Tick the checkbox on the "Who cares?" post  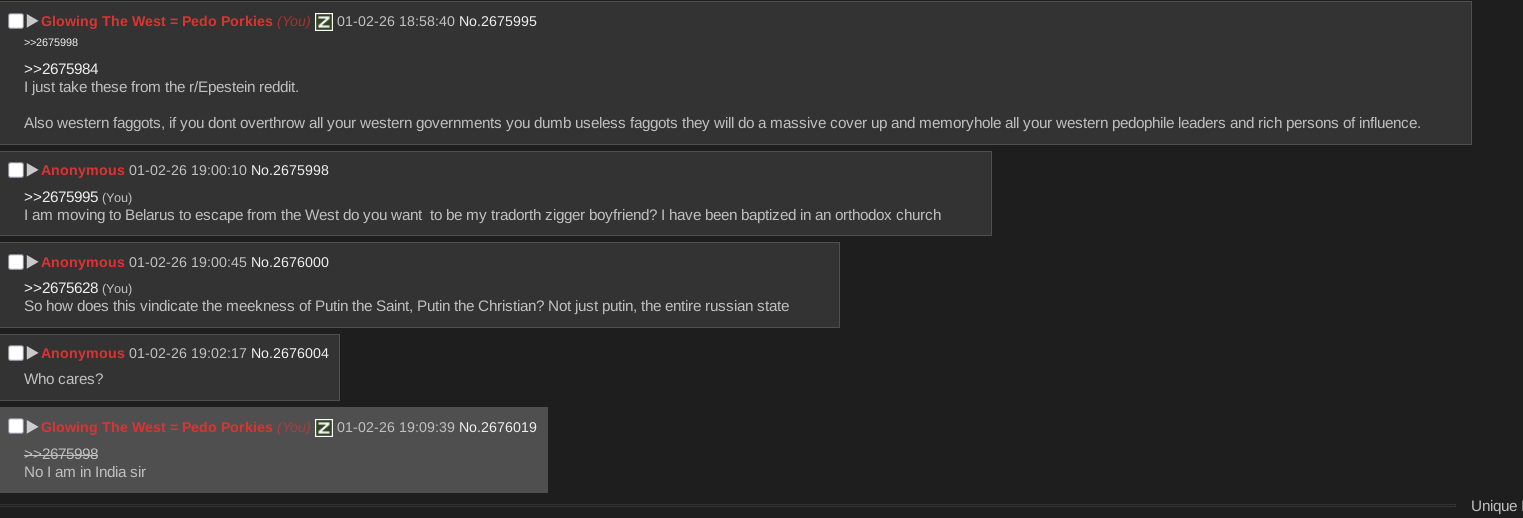click(16, 353)
